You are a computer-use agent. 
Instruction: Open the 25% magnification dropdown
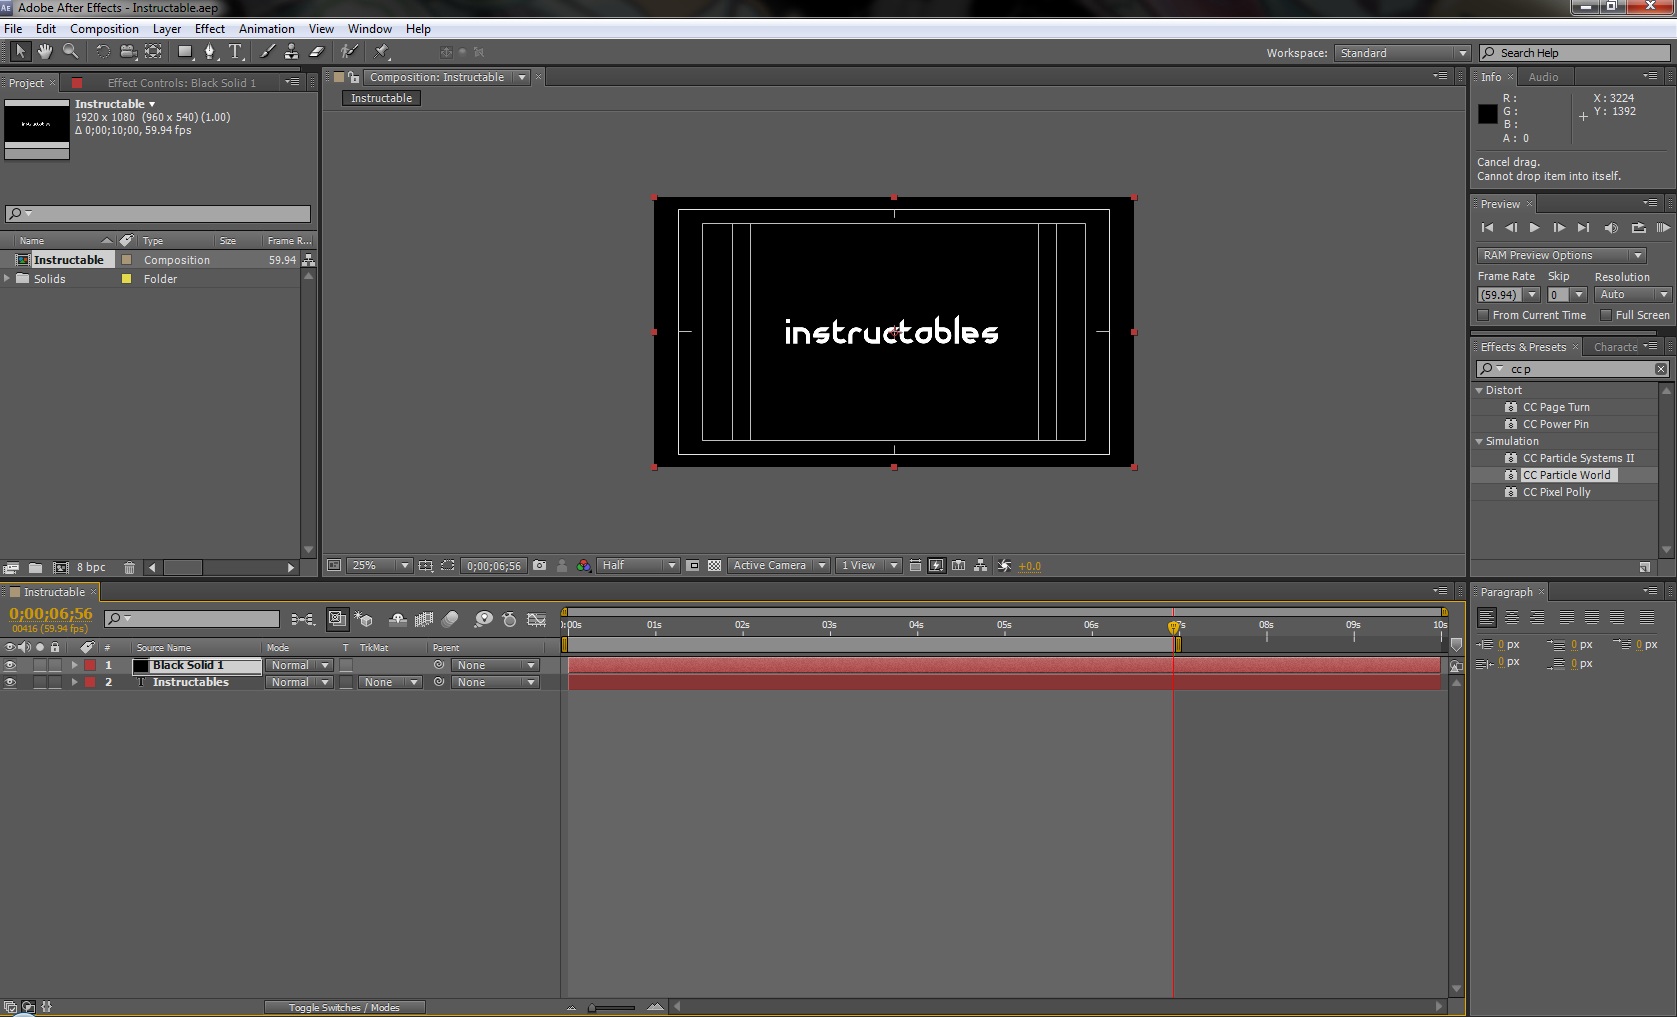[380, 566]
